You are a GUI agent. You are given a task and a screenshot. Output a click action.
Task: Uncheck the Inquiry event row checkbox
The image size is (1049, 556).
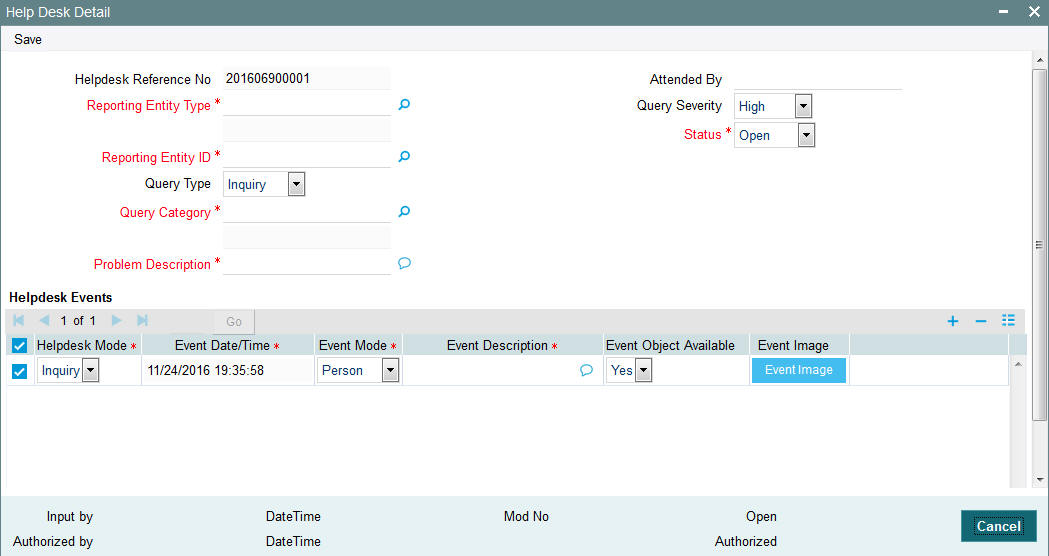[x=19, y=371]
